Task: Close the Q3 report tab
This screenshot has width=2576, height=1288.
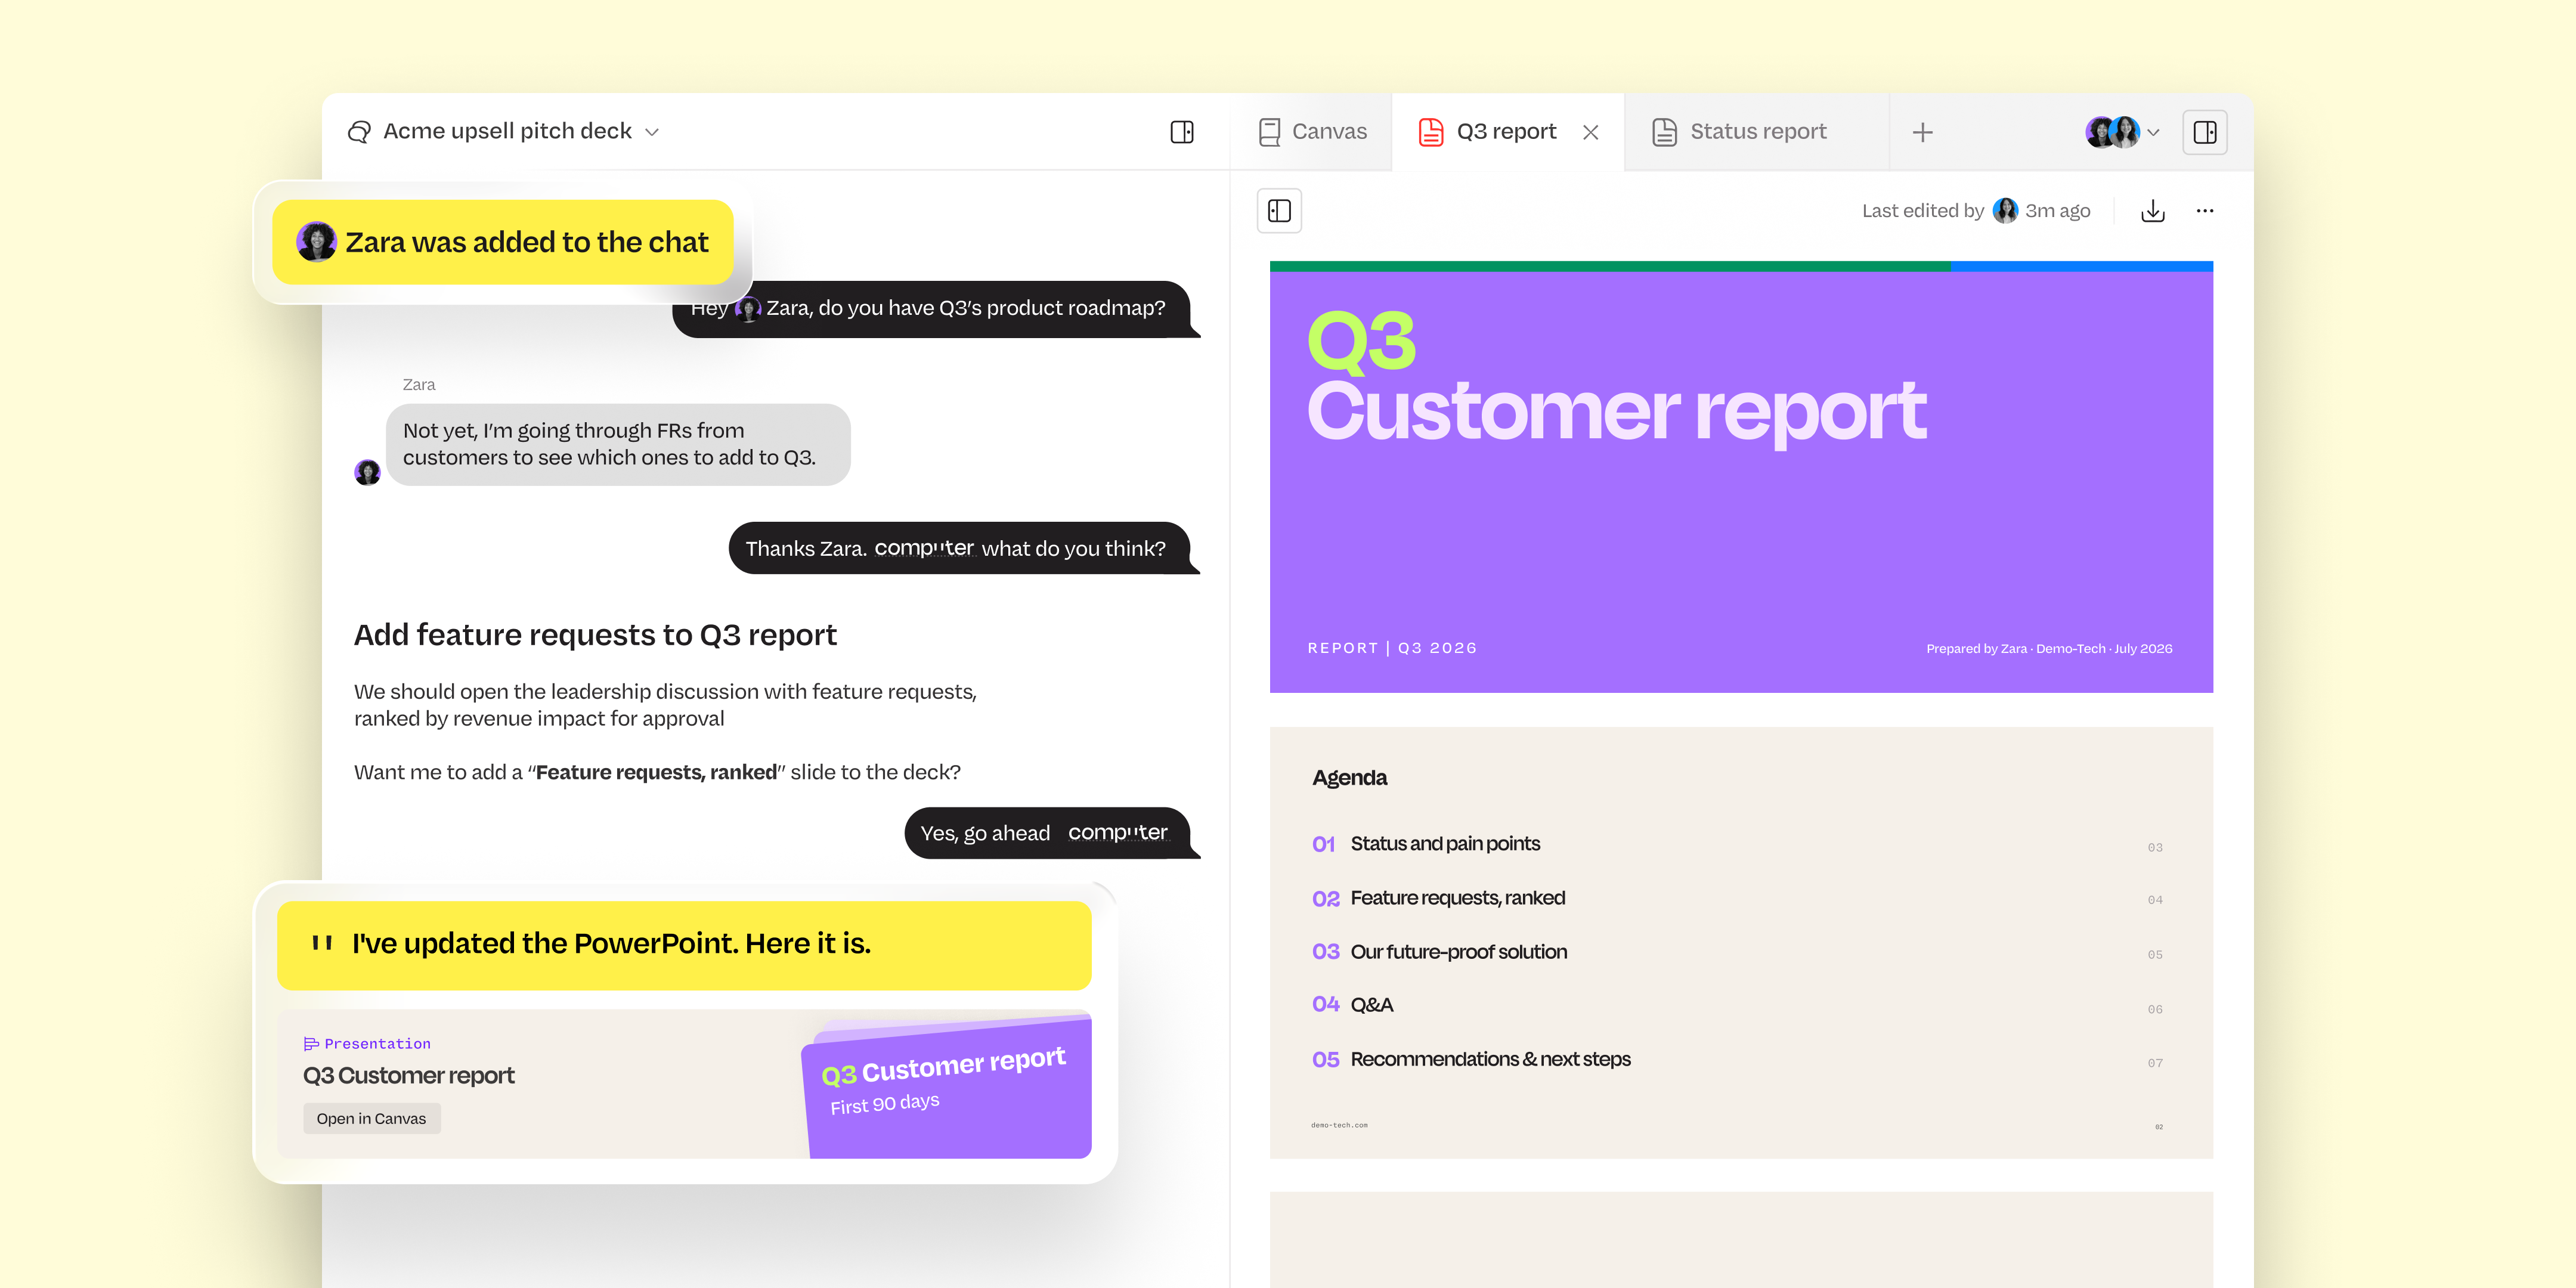Action: [1591, 132]
